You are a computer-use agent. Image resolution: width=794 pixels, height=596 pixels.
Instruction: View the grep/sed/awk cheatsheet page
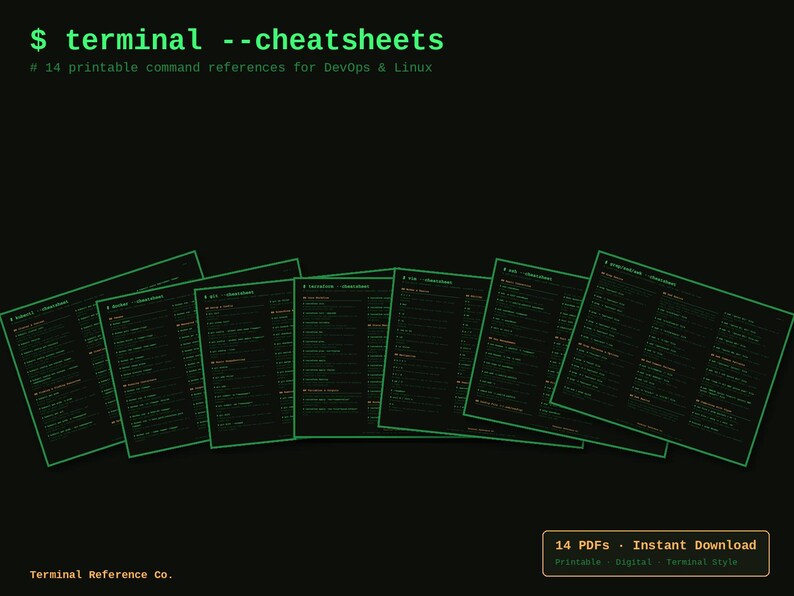pyautogui.click(x=673, y=357)
